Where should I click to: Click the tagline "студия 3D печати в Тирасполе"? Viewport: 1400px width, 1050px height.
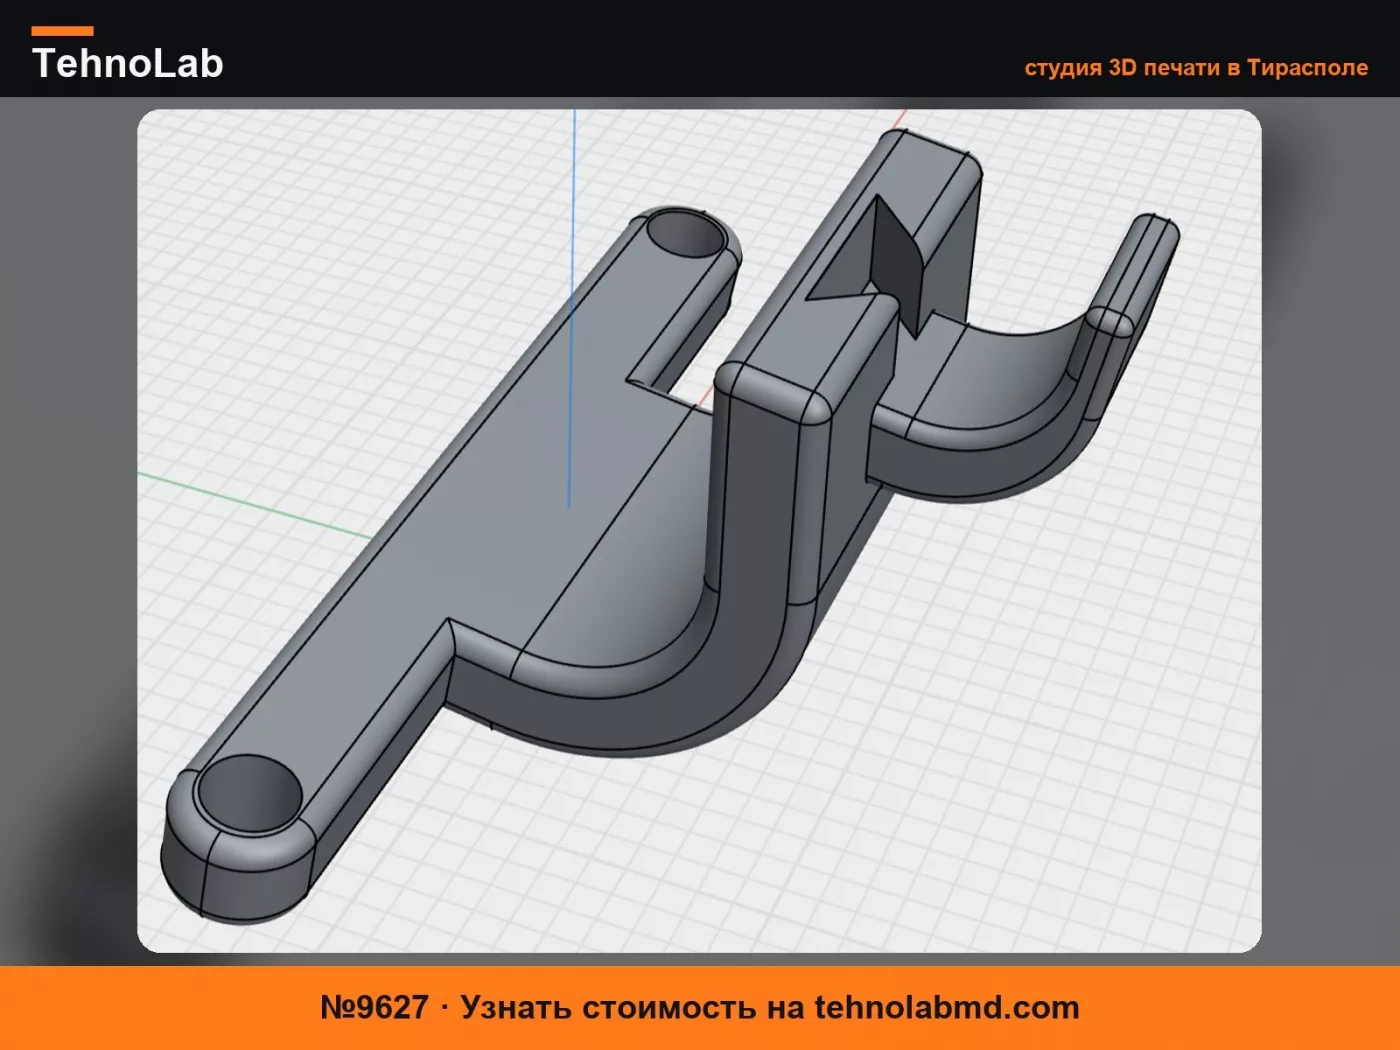1196,68
